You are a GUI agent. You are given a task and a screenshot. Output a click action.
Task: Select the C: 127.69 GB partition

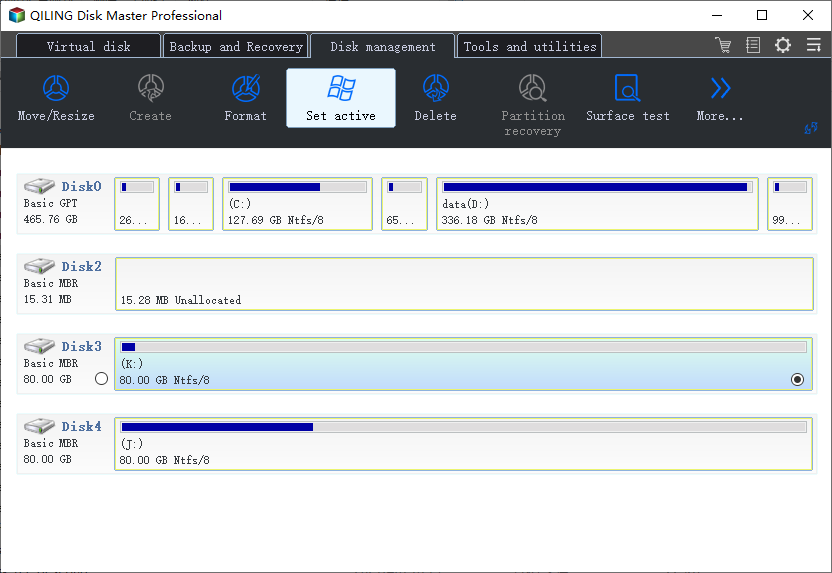click(x=297, y=204)
